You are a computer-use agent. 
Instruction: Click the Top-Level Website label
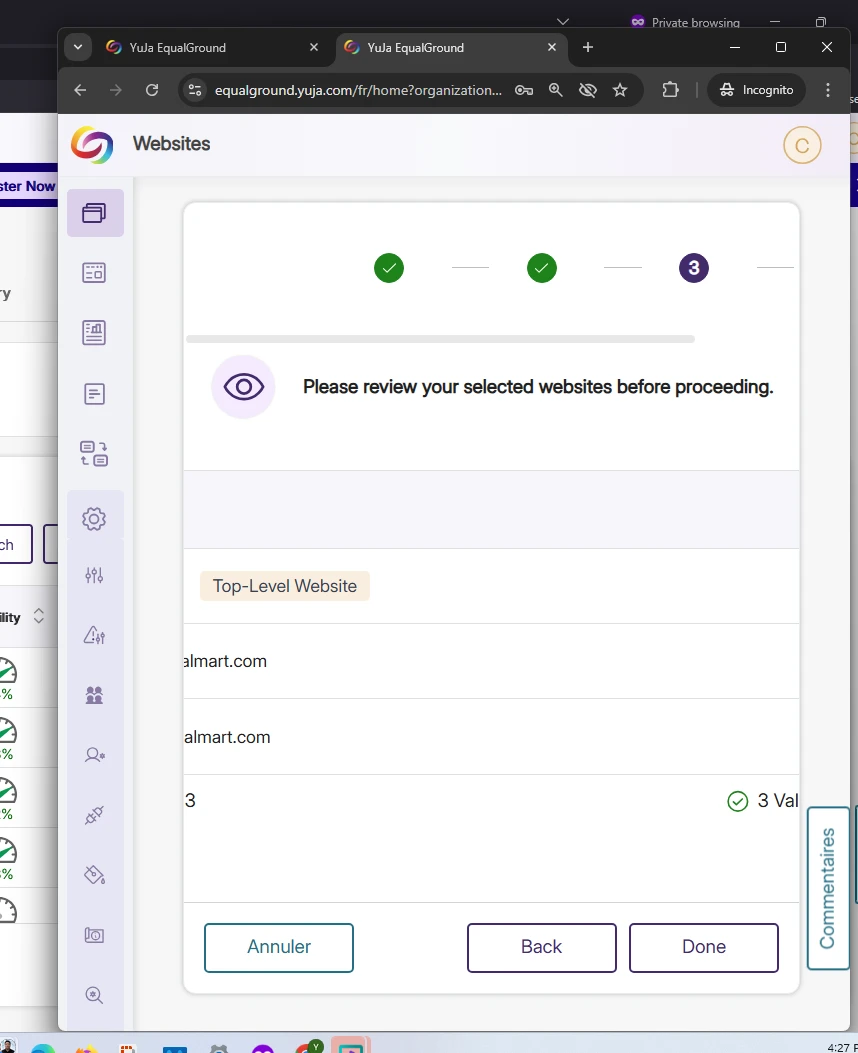click(x=285, y=586)
